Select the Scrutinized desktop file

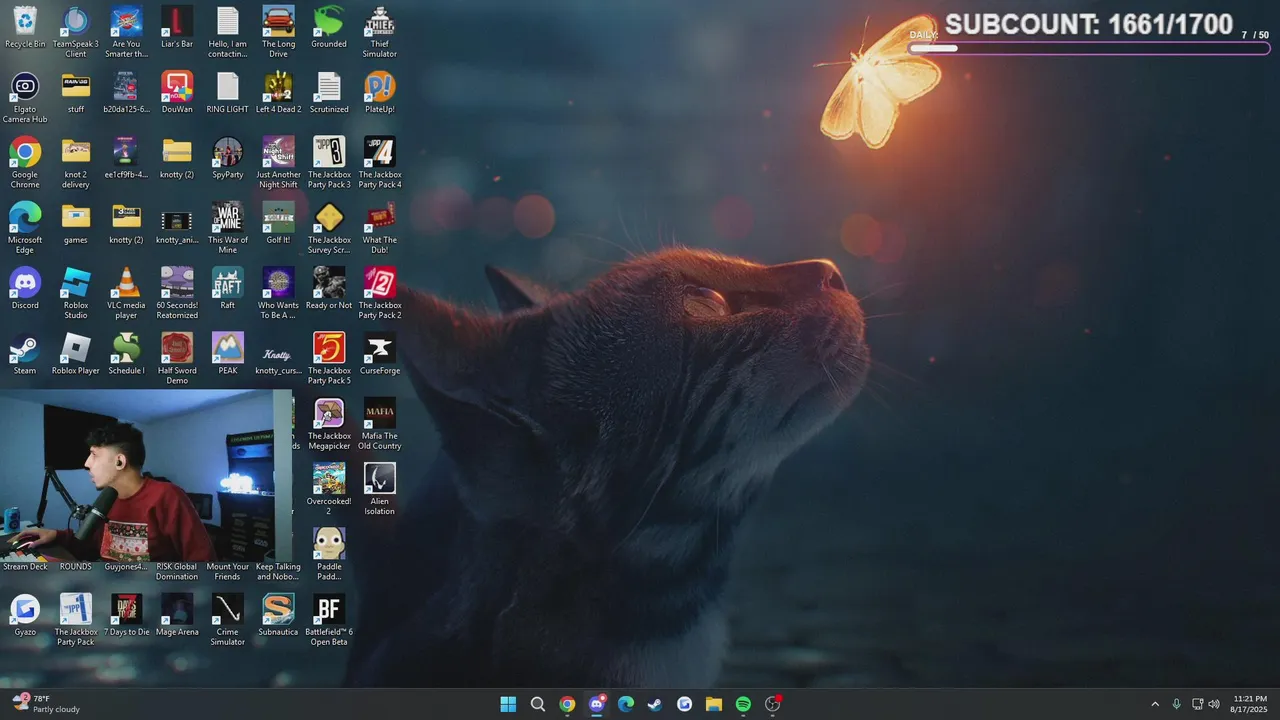click(x=329, y=92)
